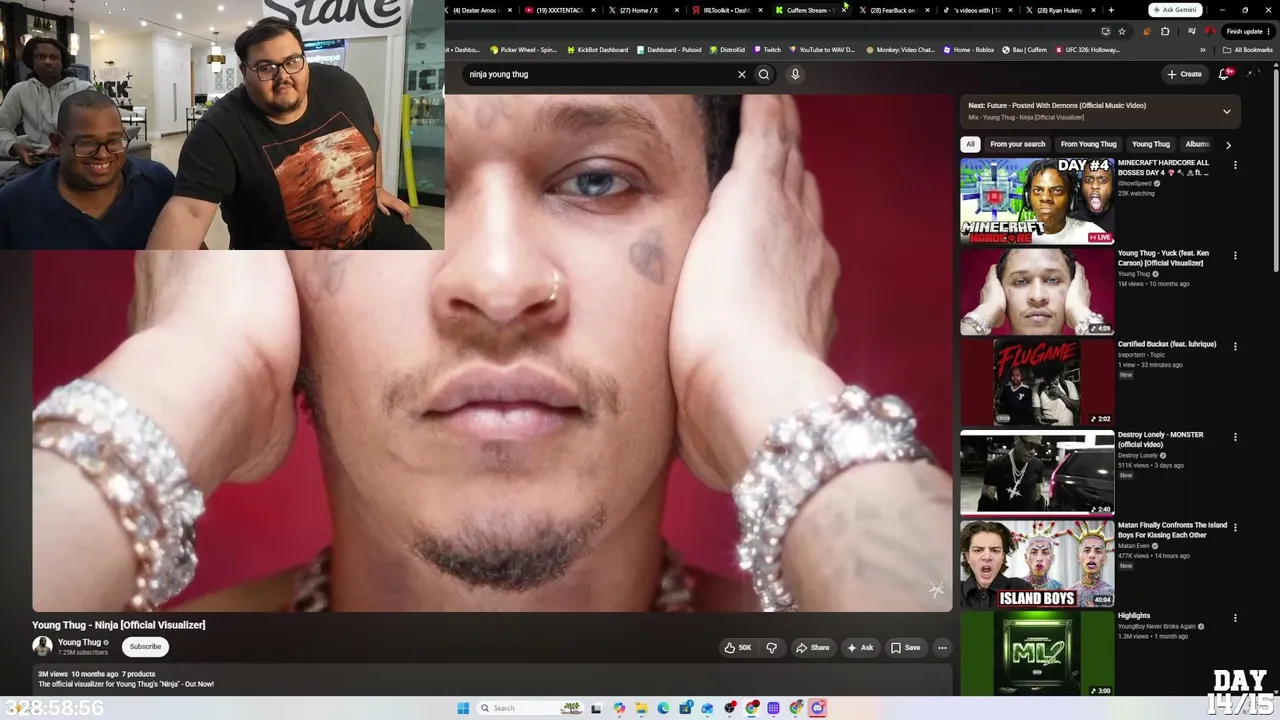
Task: Clear the YouTube search box text
Action: click(x=741, y=74)
